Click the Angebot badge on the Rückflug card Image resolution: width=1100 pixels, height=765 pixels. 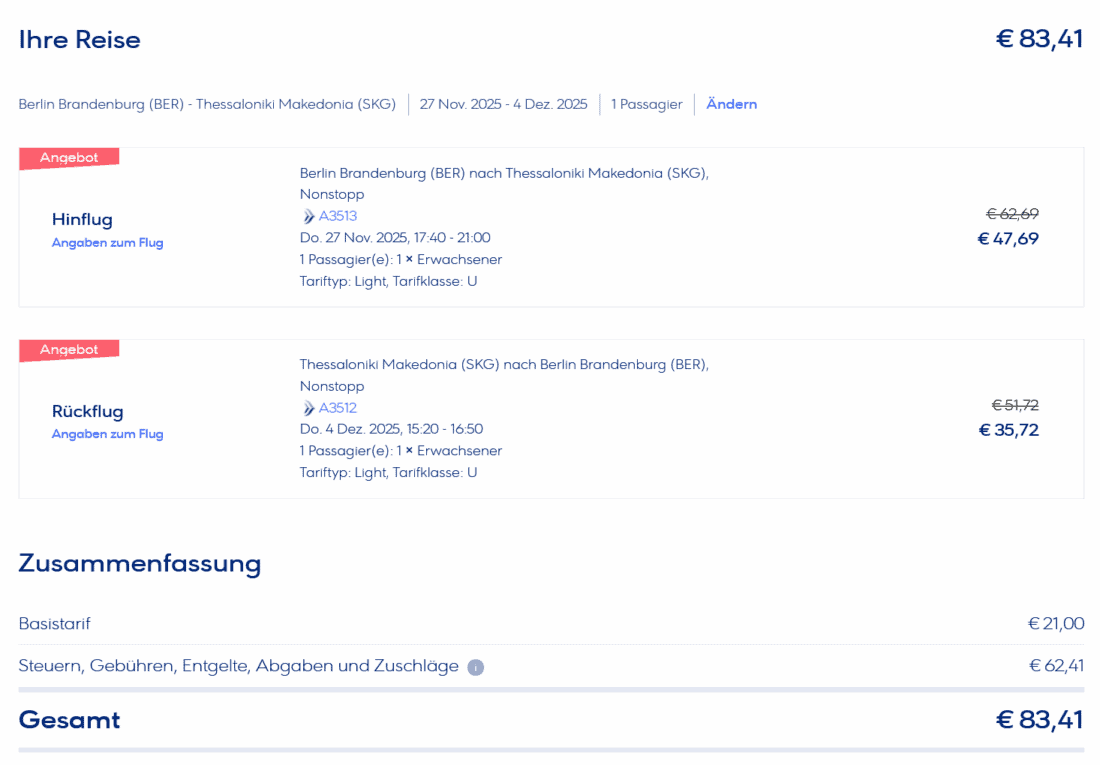(69, 350)
